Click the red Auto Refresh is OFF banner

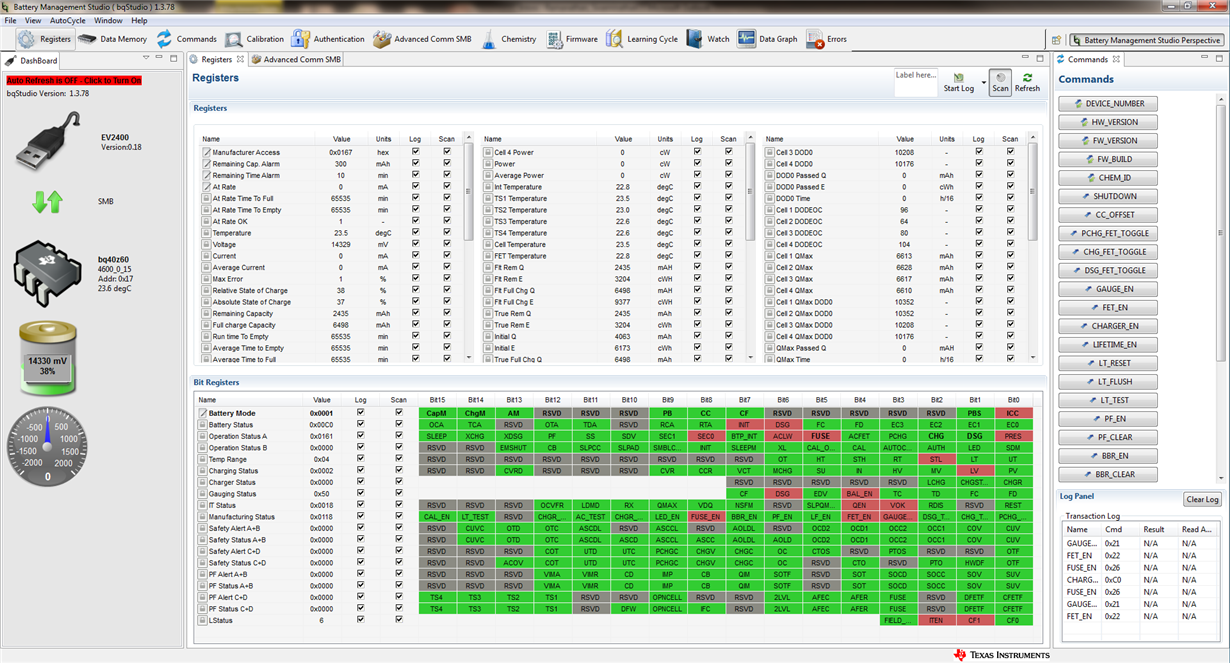(x=74, y=80)
